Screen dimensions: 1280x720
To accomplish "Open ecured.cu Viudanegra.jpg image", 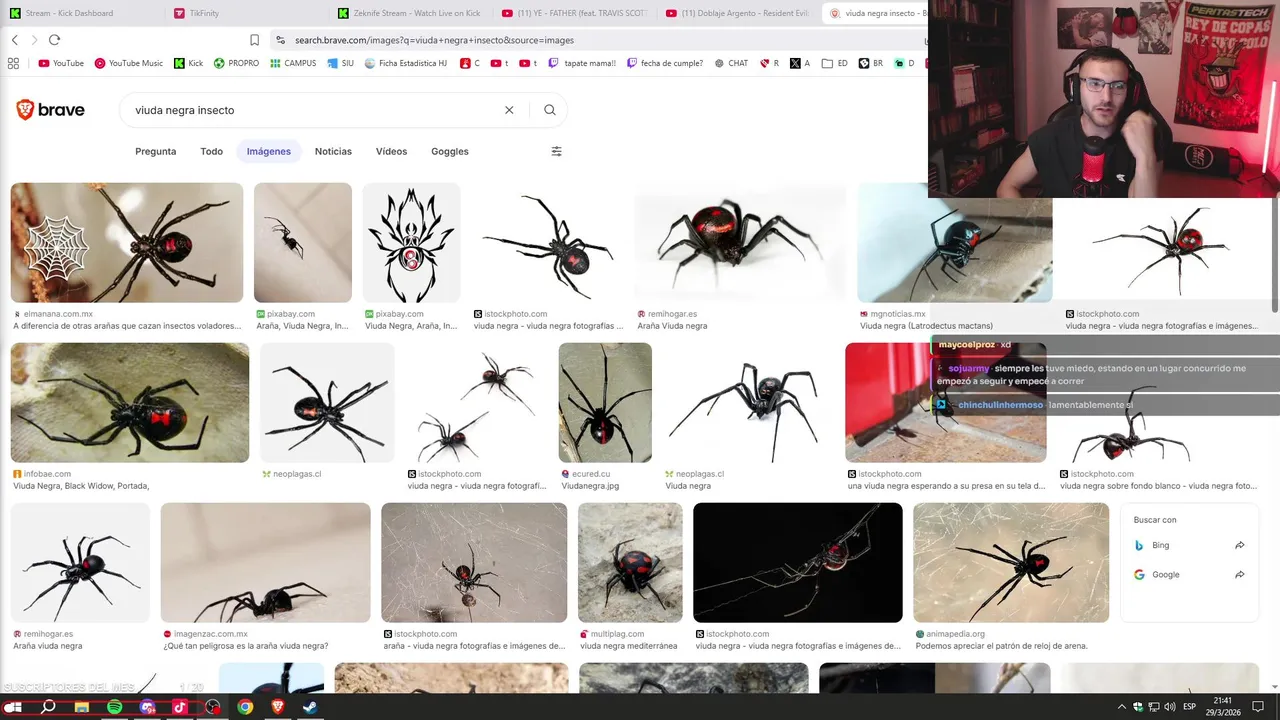I will click(605, 402).
